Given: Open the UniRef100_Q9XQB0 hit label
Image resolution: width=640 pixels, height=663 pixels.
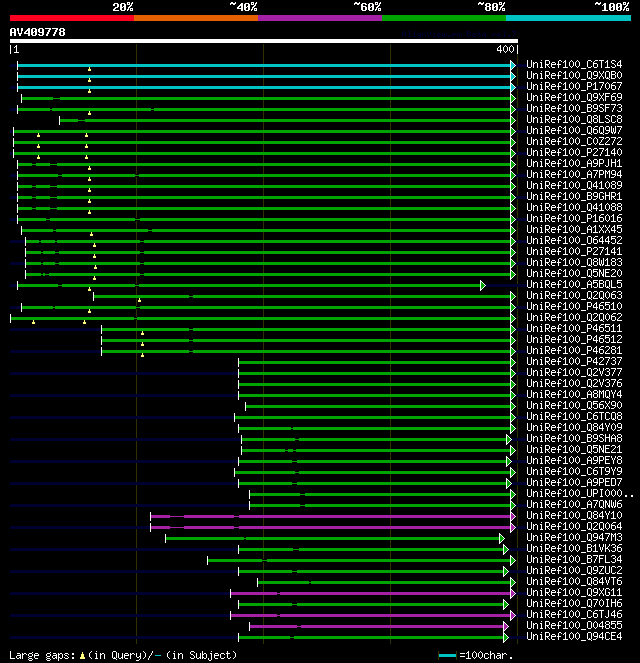Looking at the screenshot, I should [x=574, y=75].
